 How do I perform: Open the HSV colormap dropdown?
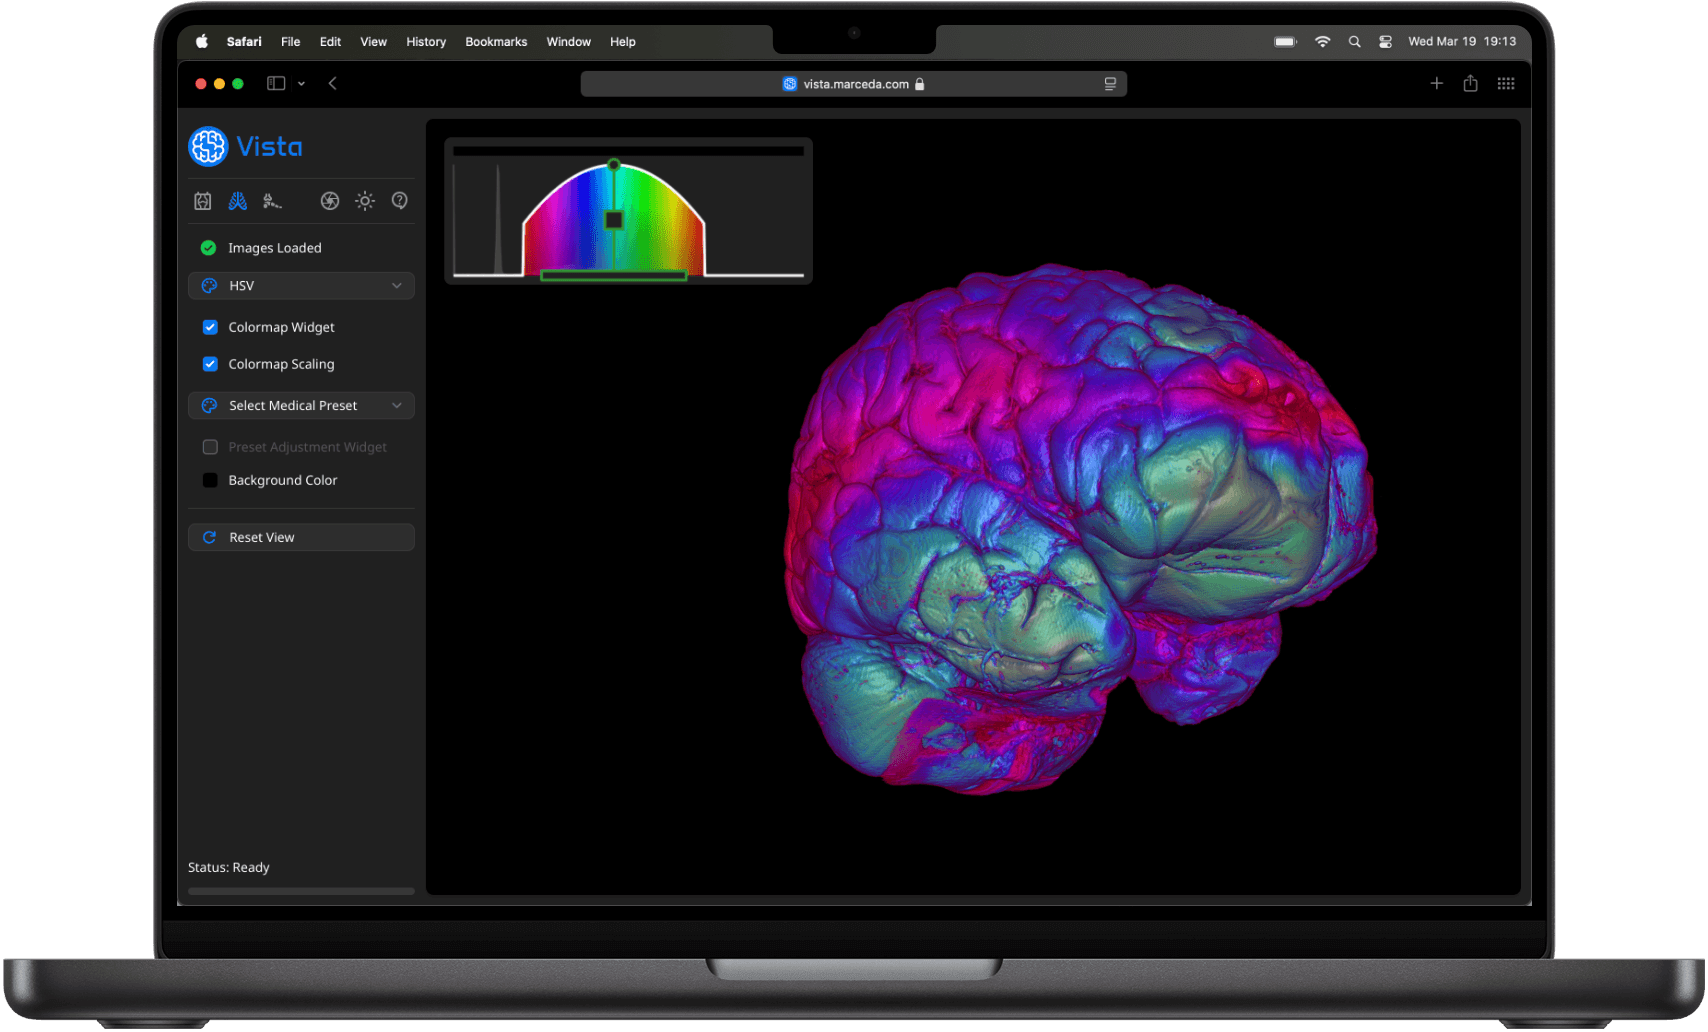coord(301,286)
